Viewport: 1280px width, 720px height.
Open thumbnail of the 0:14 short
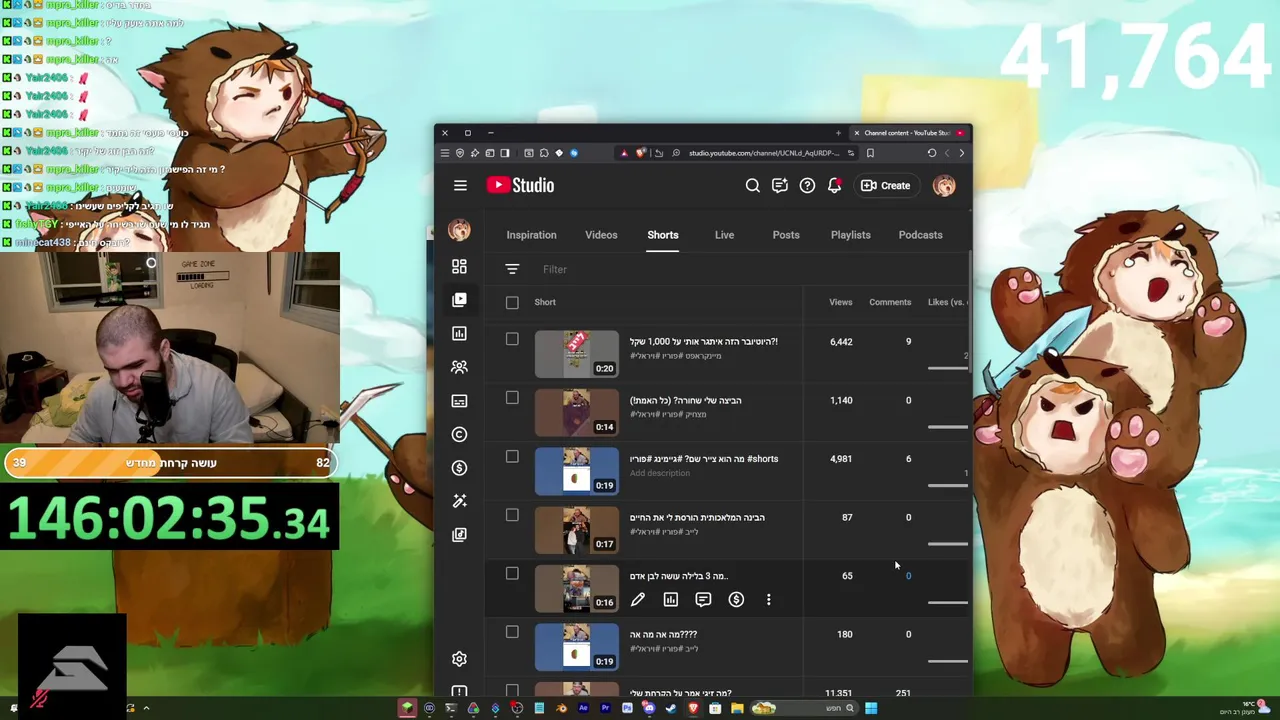pyautogui.click(x=577, y=413)
